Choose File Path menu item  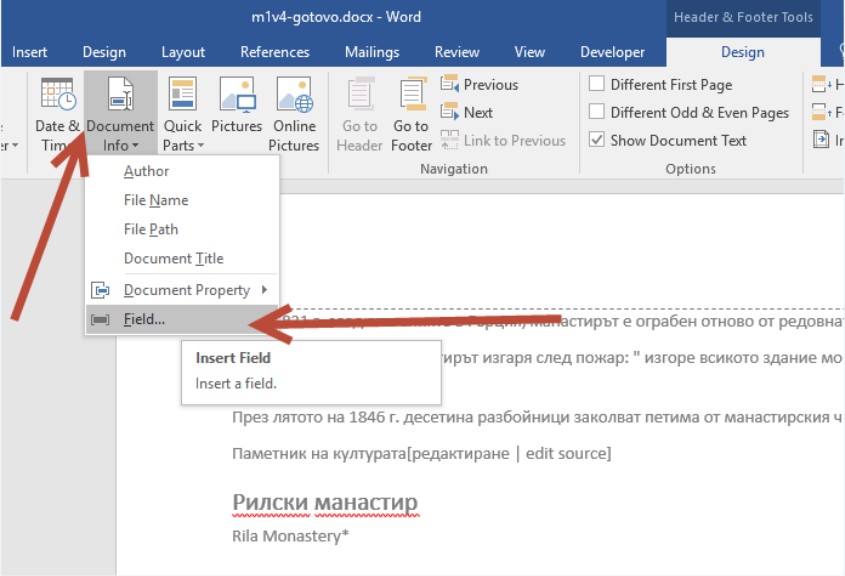click(x=151, y=229)
